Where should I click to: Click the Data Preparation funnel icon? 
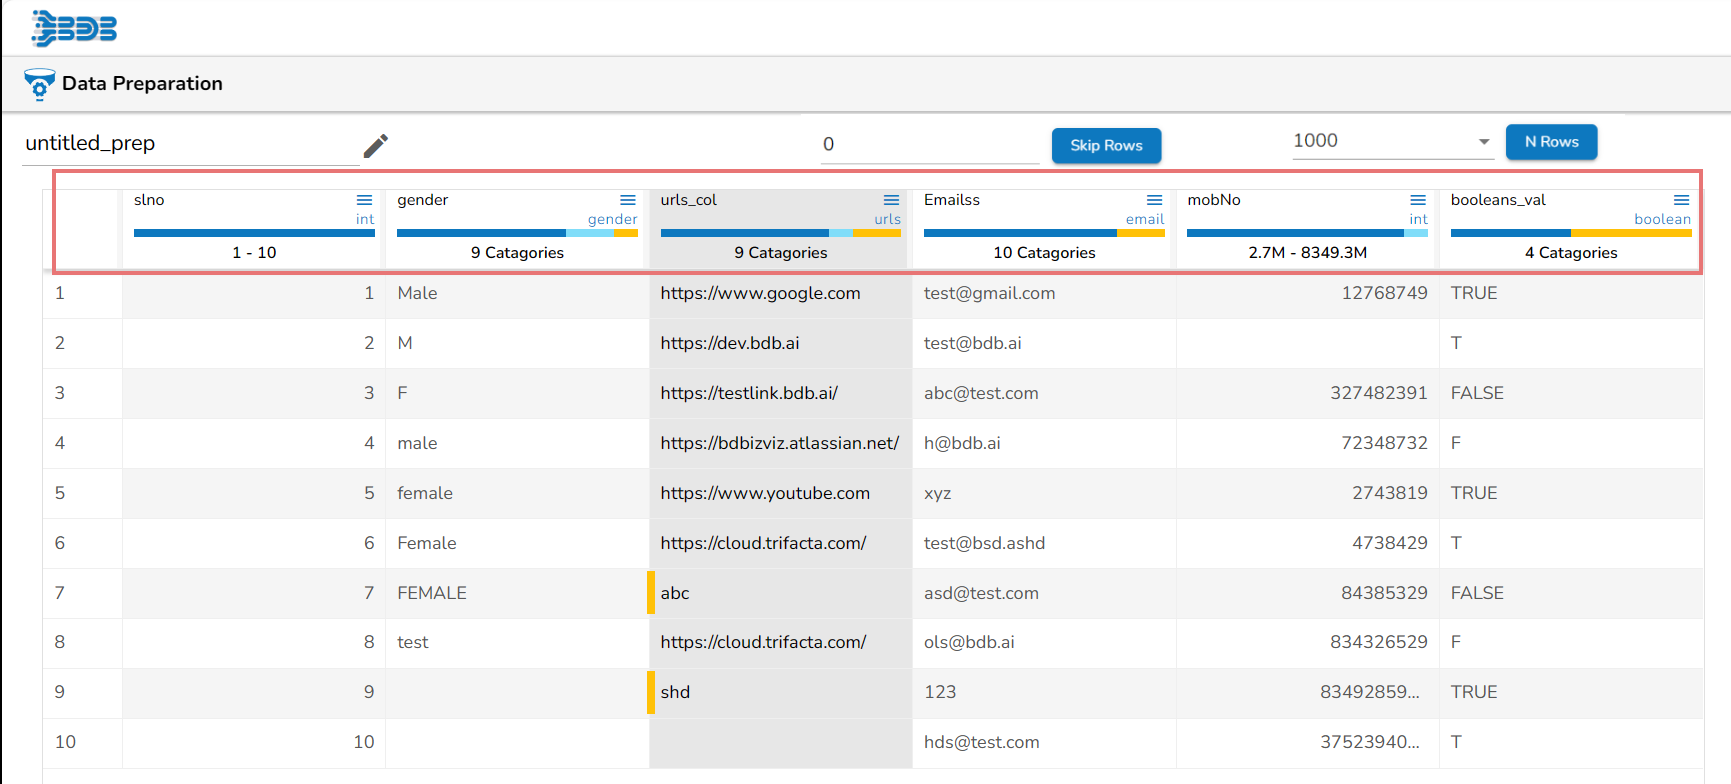[39, 84]
